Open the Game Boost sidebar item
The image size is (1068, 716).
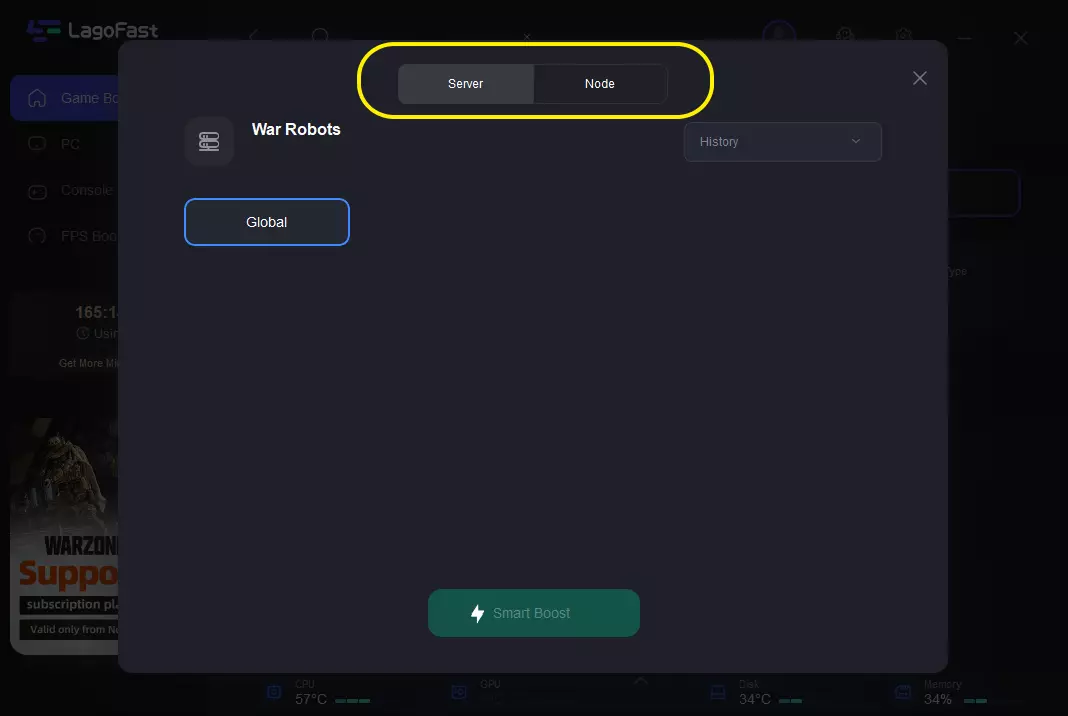(65, 98)
